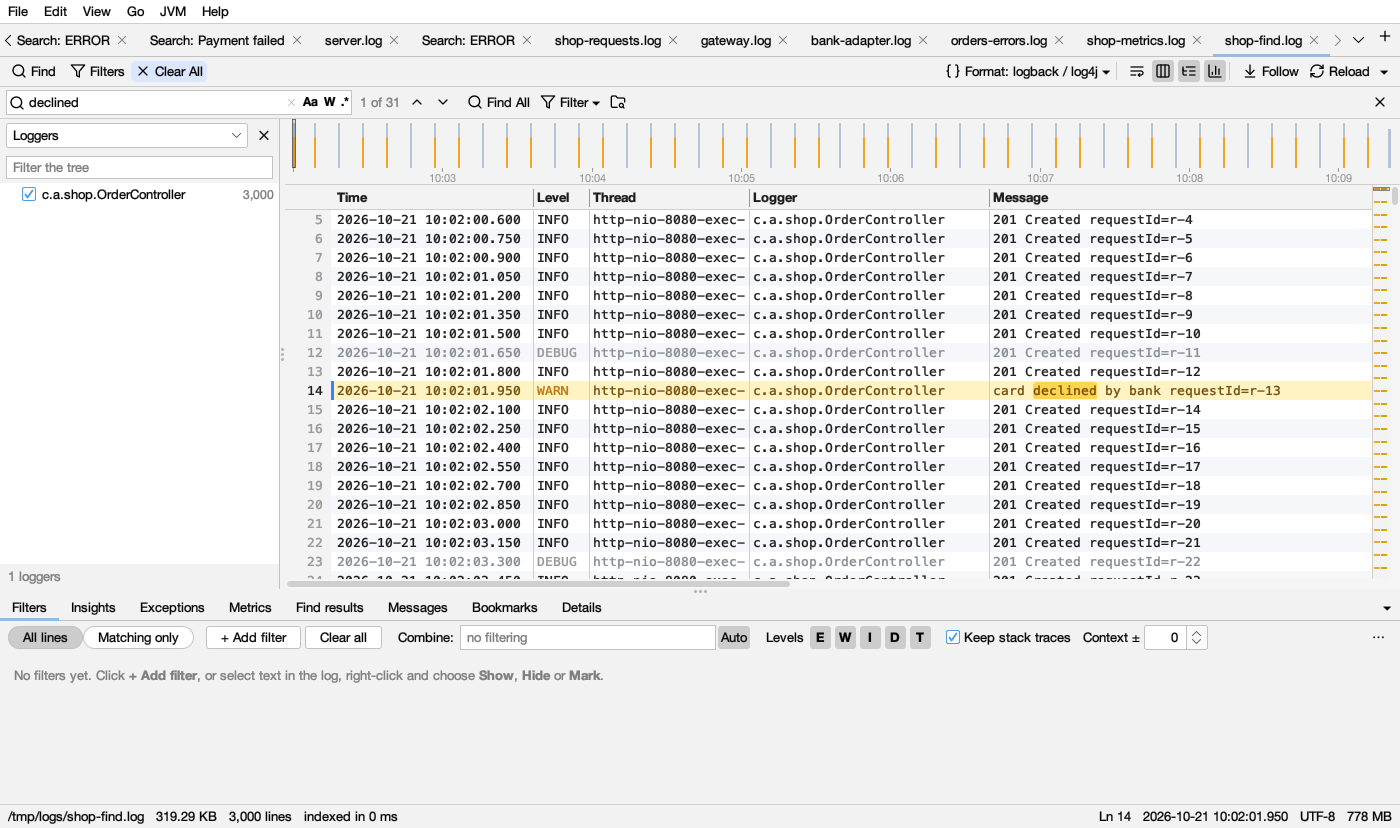Image resolution: width=1400 pixels, height=828 pixels.
Task: Toggle word wrap icon in toolbar
Action: [x=1137, y=71]
